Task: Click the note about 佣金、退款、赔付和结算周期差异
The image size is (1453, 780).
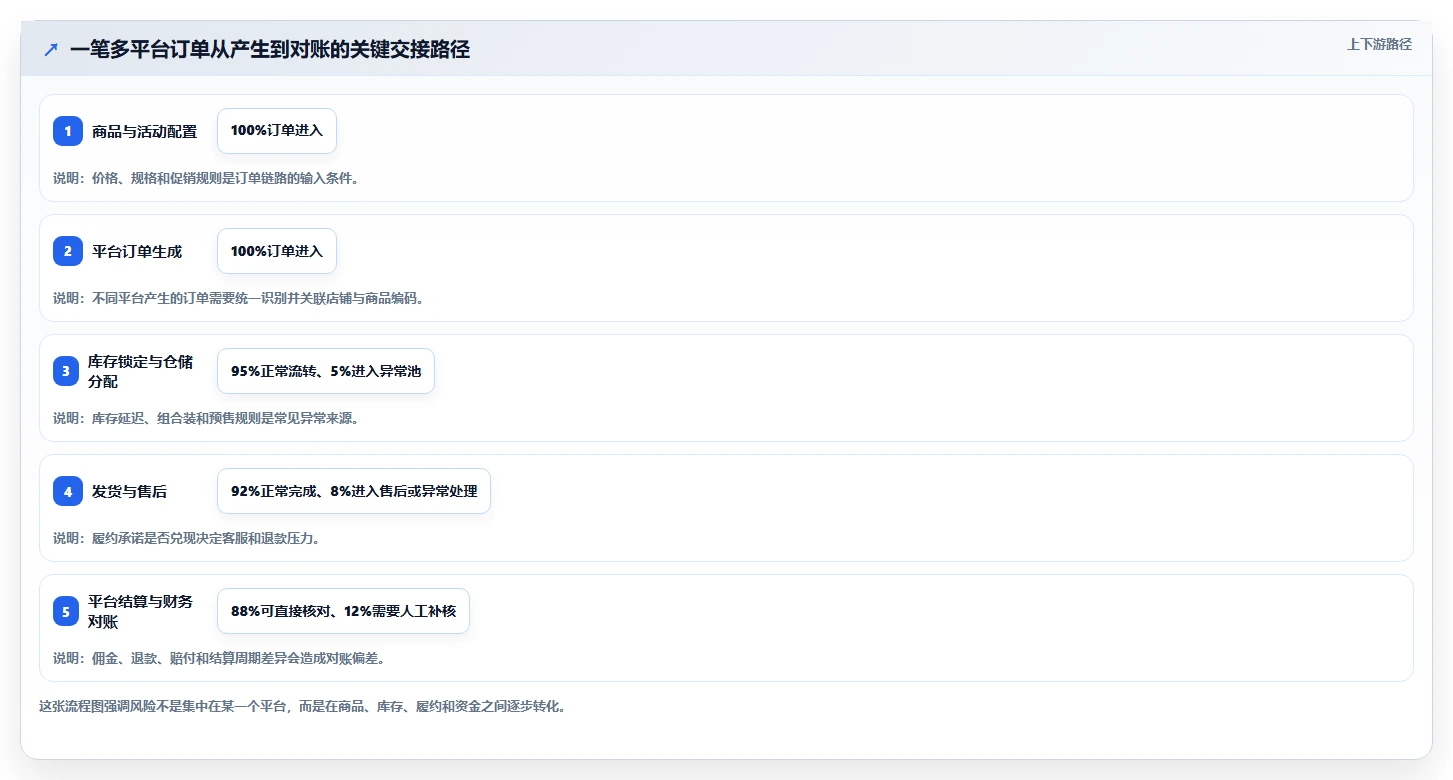Action: (x=219, y=658)
